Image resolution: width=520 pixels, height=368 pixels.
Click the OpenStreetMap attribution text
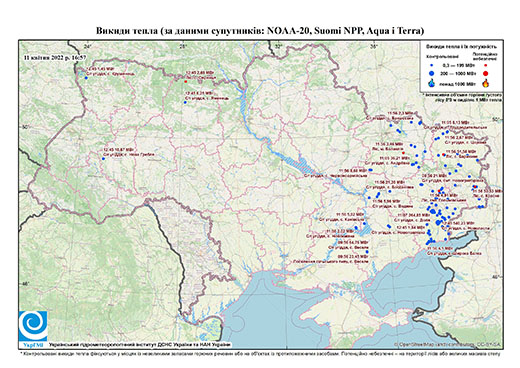[x=448, y=344]
